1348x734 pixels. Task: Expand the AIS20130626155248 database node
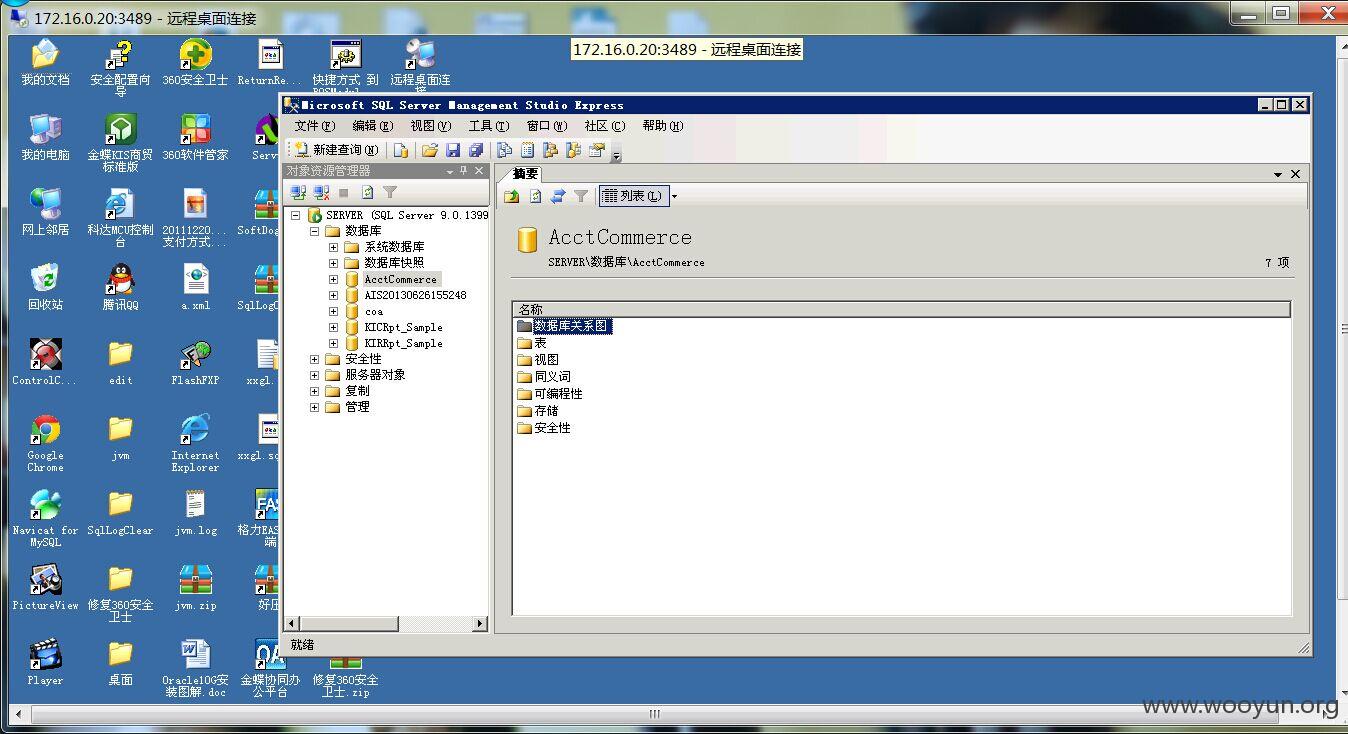333,295
